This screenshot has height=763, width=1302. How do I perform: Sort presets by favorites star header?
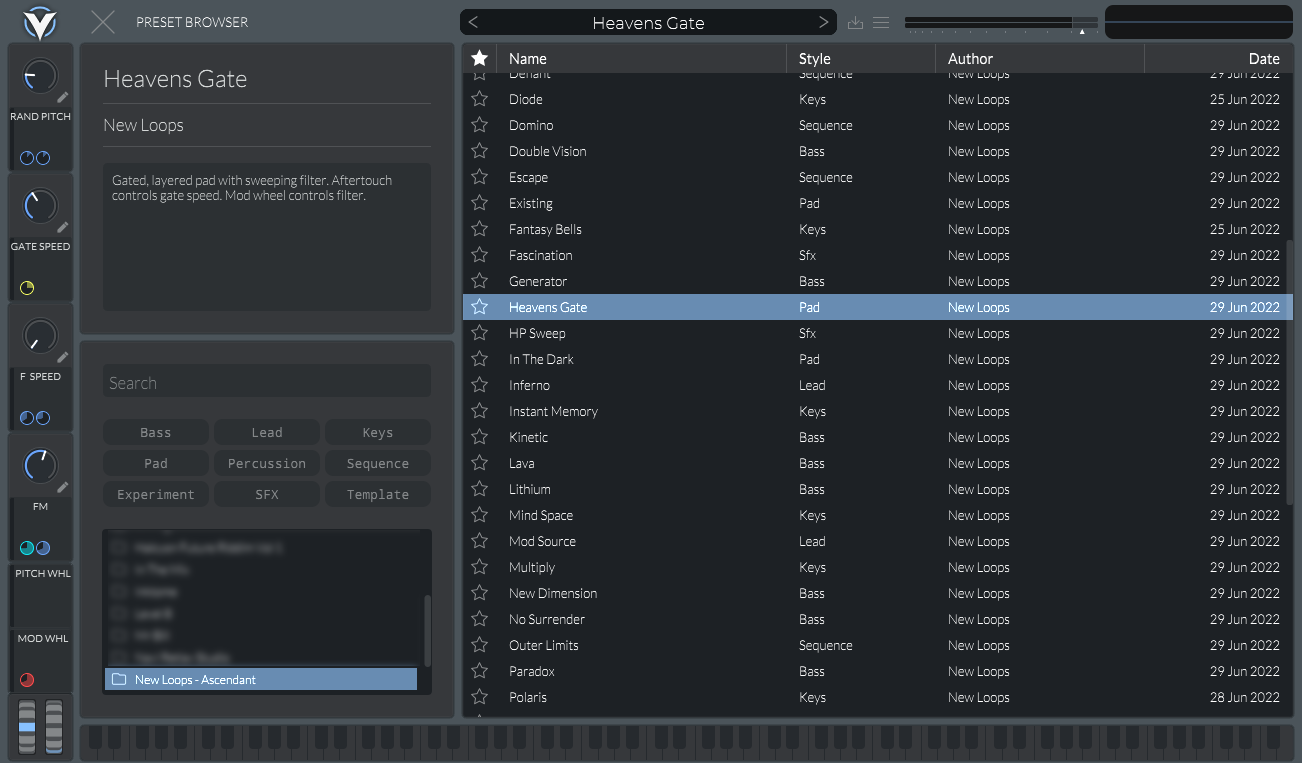[480, 58]
